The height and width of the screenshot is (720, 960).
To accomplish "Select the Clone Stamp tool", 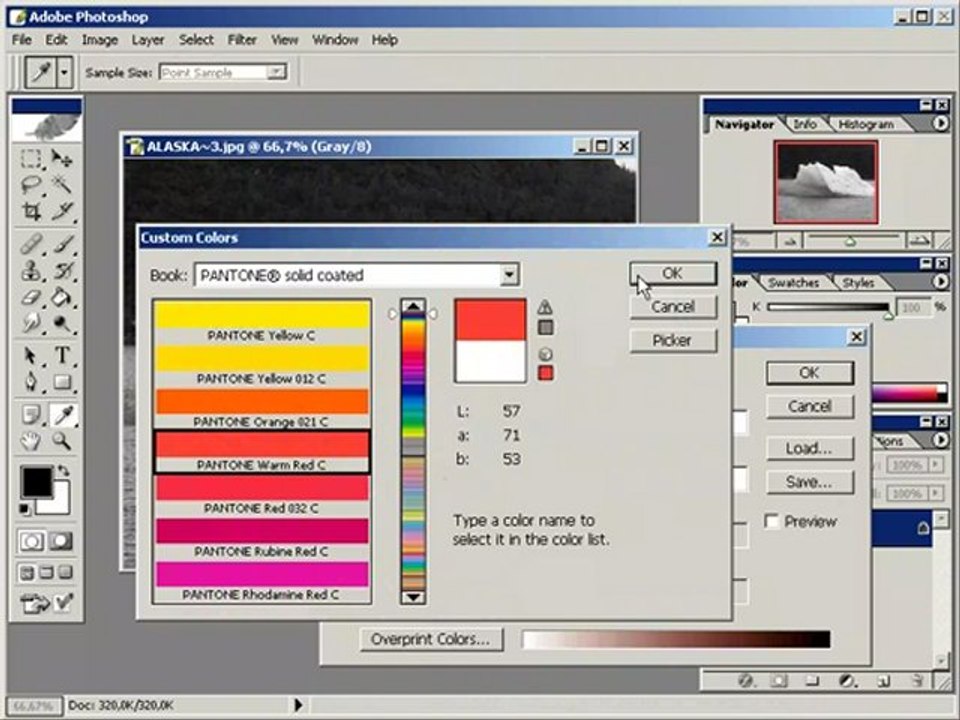I will (31, 270).
